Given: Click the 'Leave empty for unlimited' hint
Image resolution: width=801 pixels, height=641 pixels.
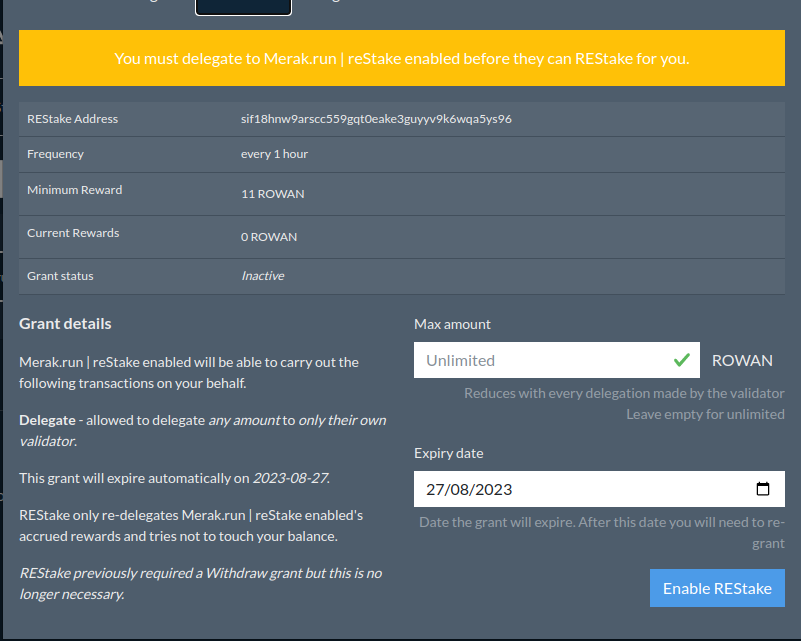Looking at the screenshot, I should (705, 414).
